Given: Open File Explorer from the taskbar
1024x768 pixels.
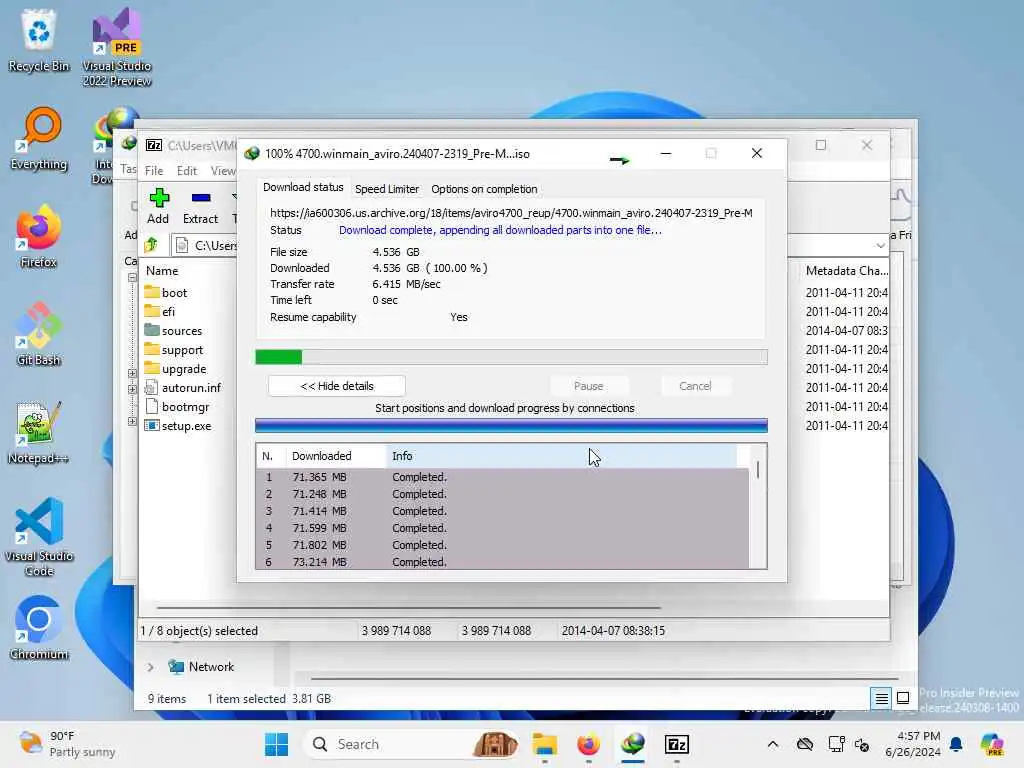Looking at the screenshot, I should click(545, 744).
